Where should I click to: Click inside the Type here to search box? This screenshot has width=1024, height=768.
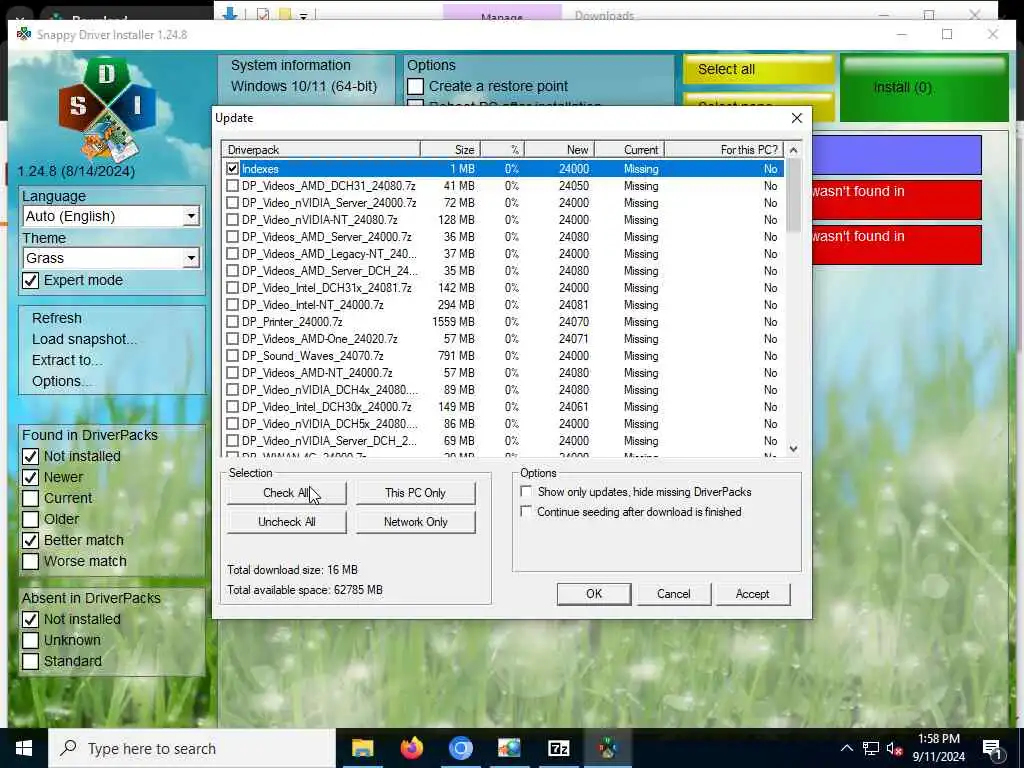pyautogui.click(x=192, y=748)
